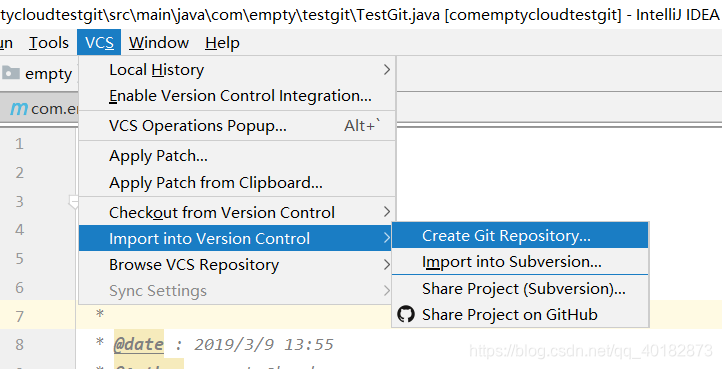Click the GitHub icon beside Share Project
The image size is (722, 369).
[x=406, y=315]
